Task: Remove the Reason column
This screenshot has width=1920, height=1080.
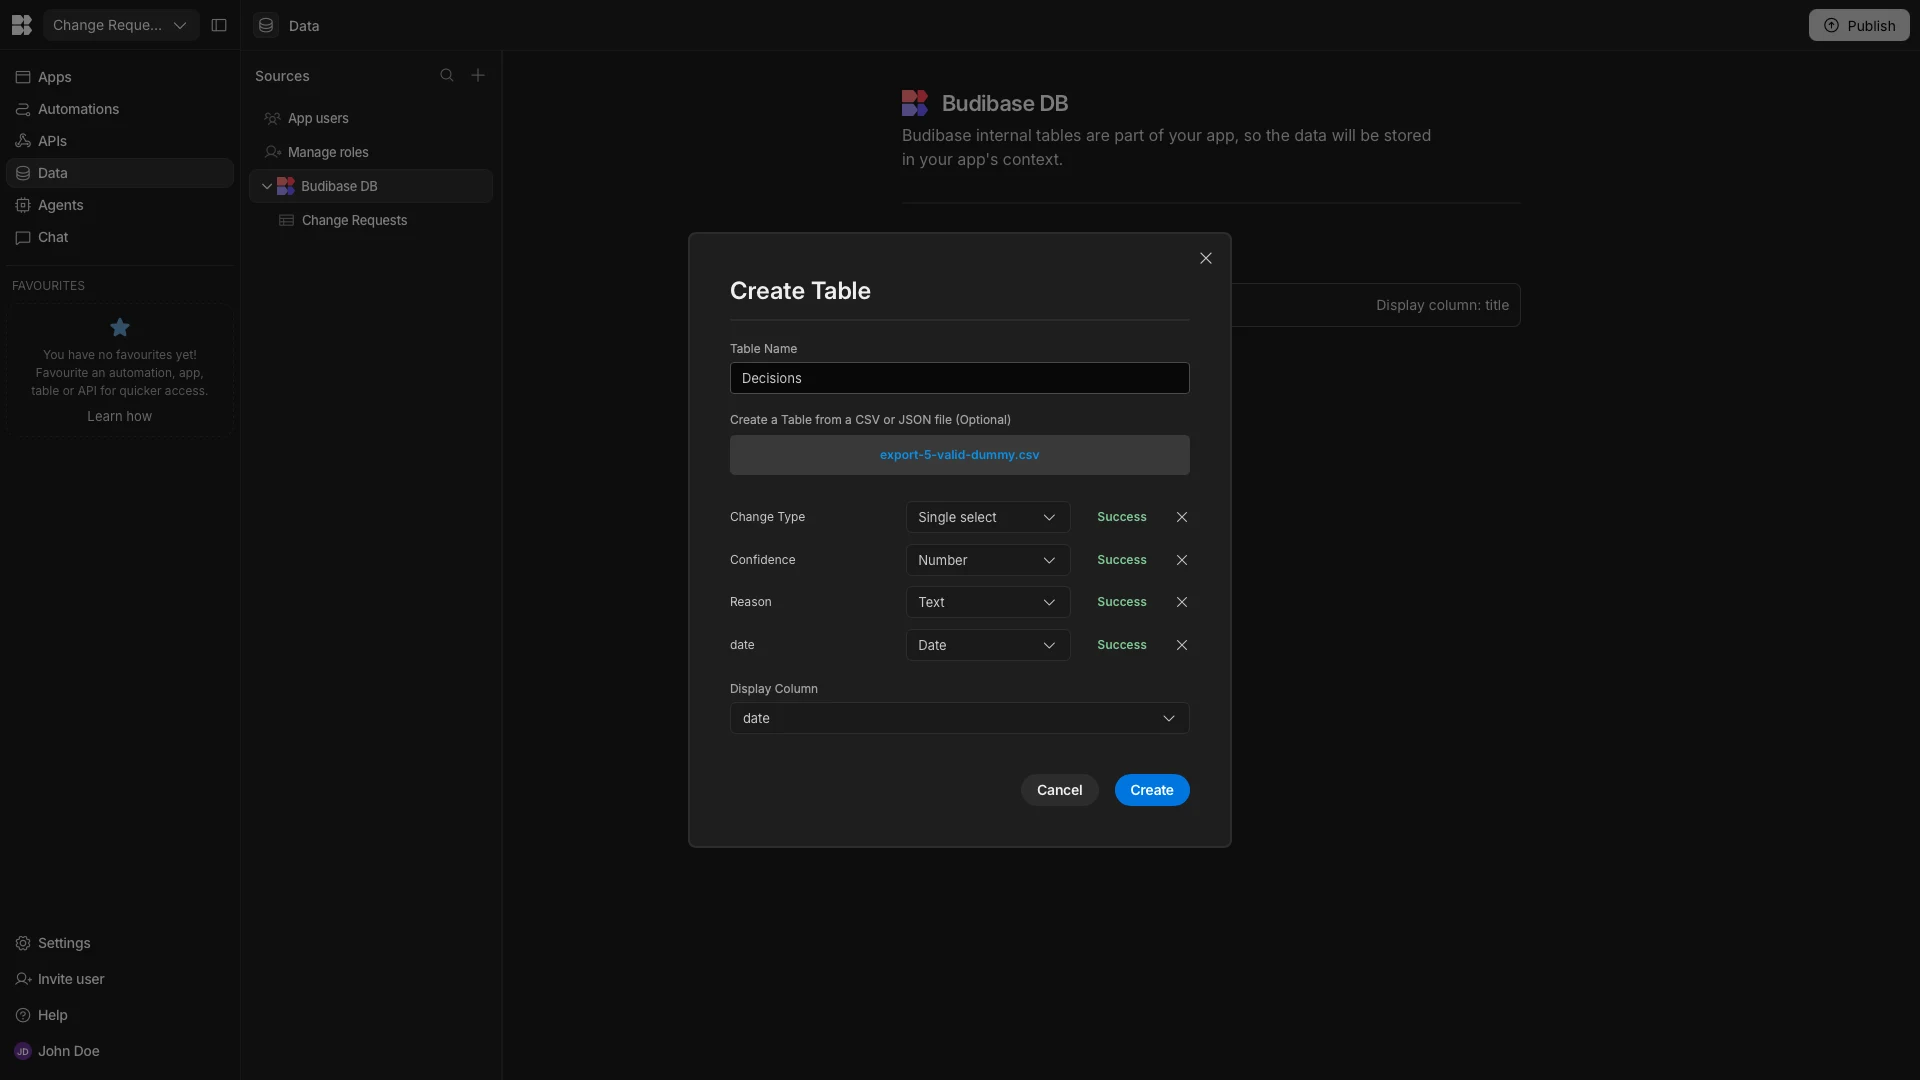Action: 1182,602
